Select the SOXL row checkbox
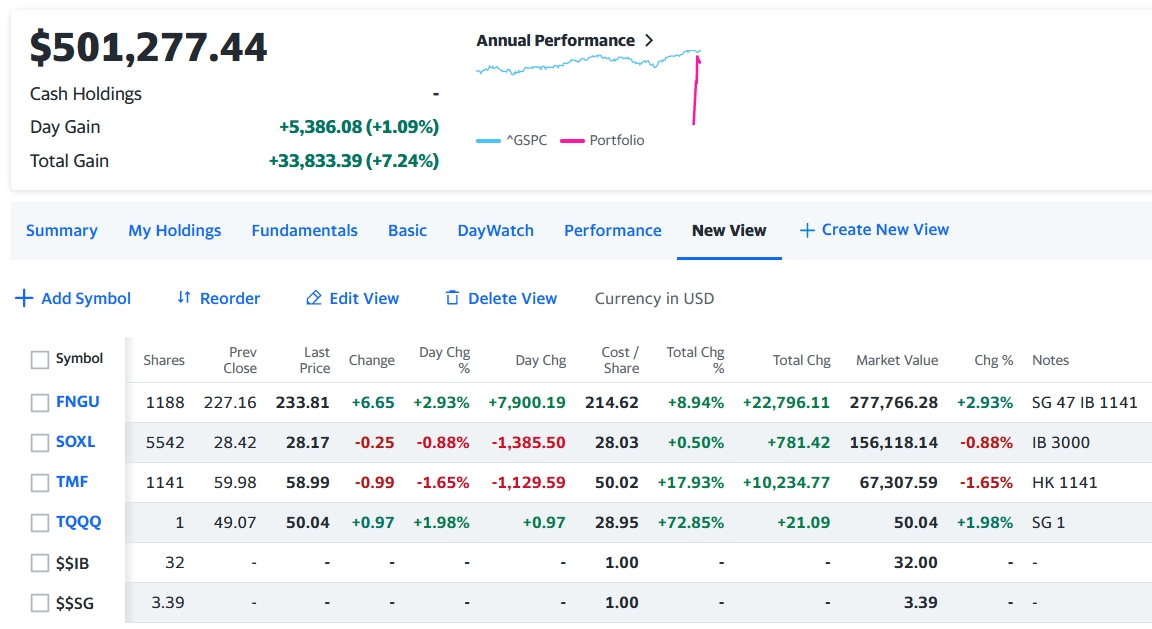Image resolution: width=1152 pixels, height=629 pixels. [40, 442]
